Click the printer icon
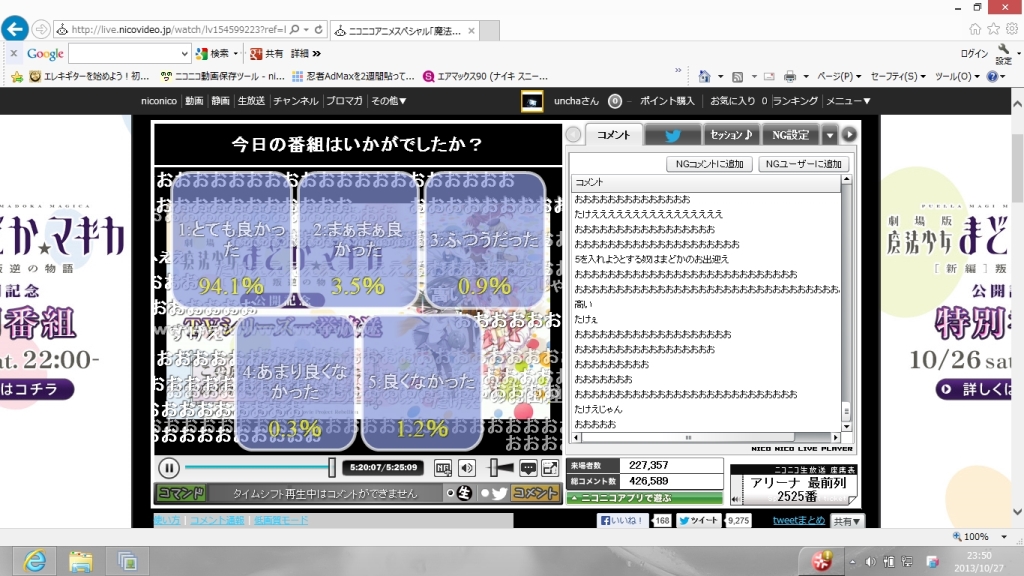Image resolution: width=1024 pixels, height=576 pixels. click(790, 76)
